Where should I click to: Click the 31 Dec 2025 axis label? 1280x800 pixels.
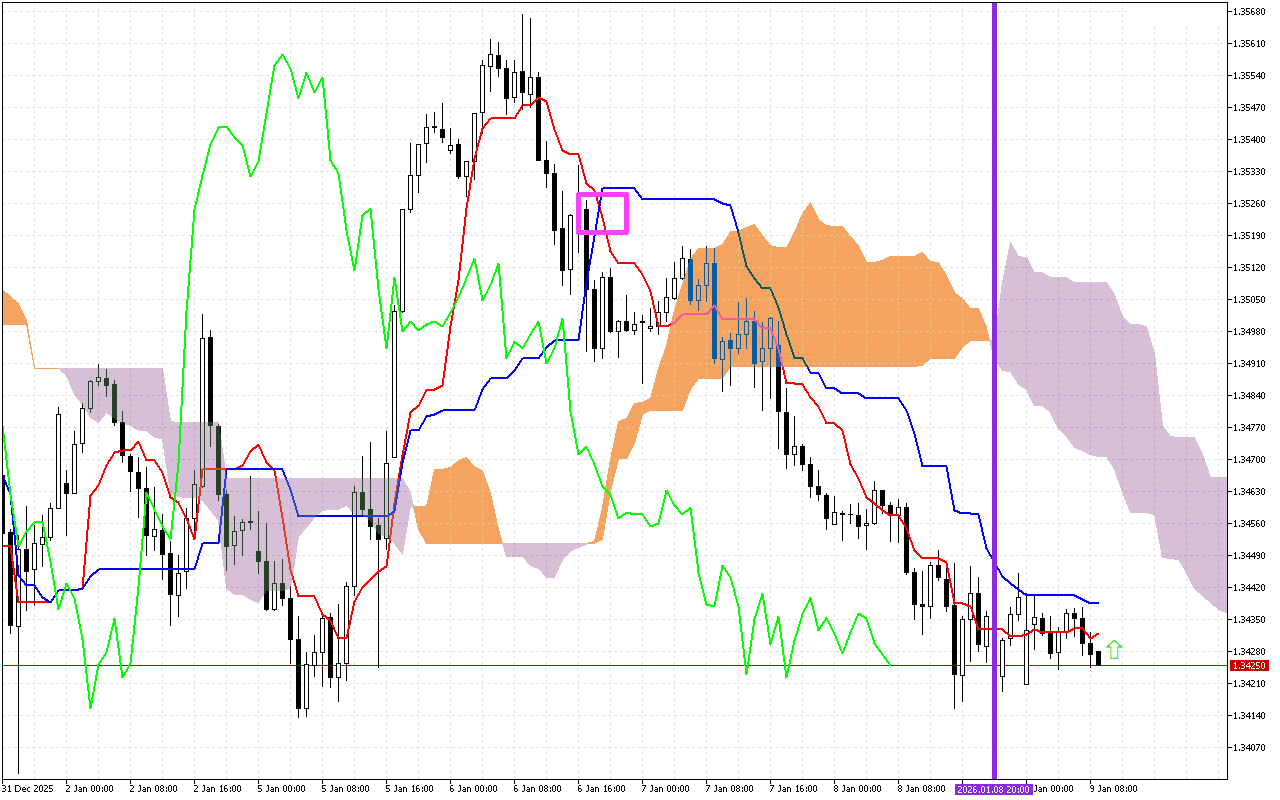click(27, 788)
